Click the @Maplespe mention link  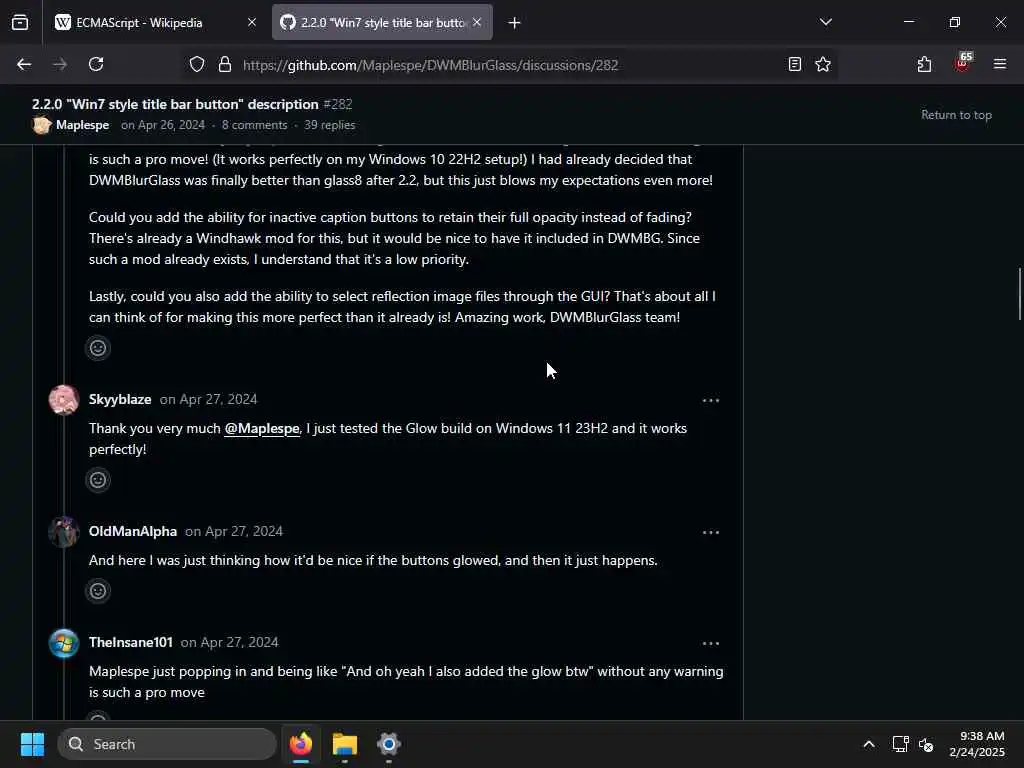coord(262,428)
